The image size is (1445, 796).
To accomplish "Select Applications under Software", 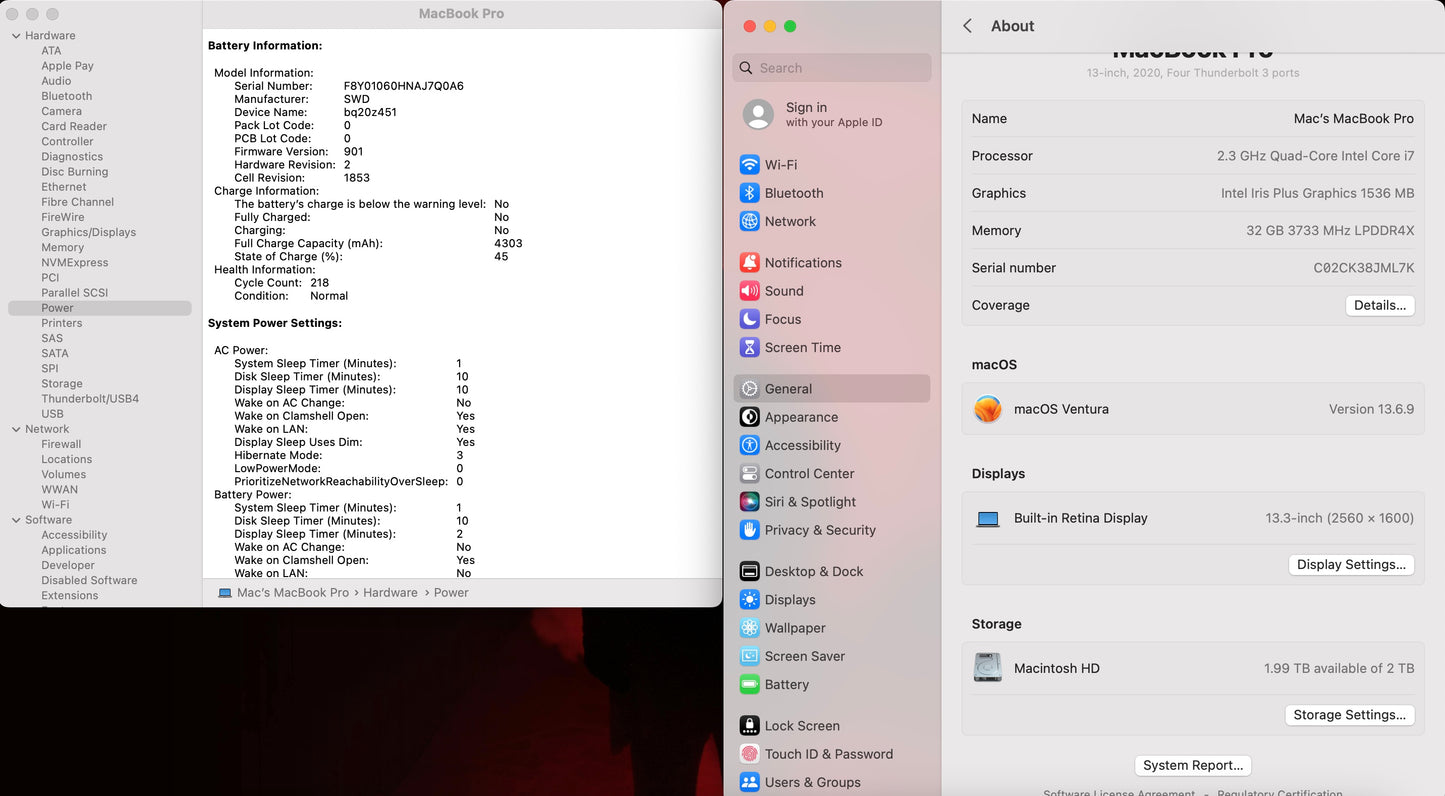I will [x=73, y=549].
